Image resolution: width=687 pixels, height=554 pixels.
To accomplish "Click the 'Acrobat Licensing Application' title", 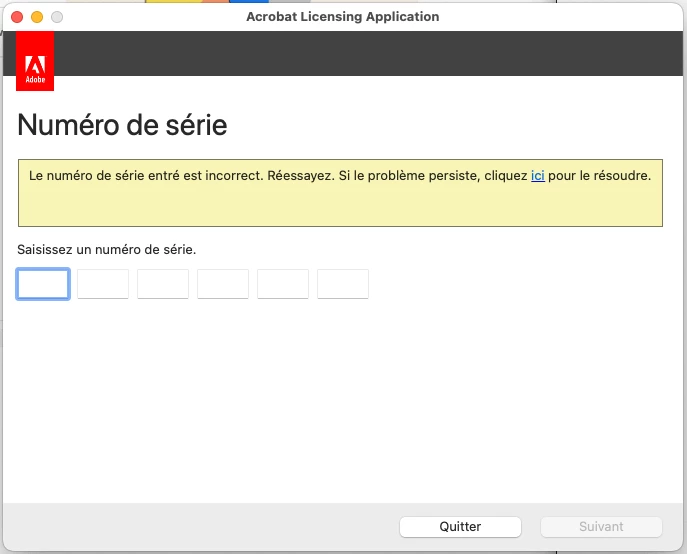I will (343, 17).
